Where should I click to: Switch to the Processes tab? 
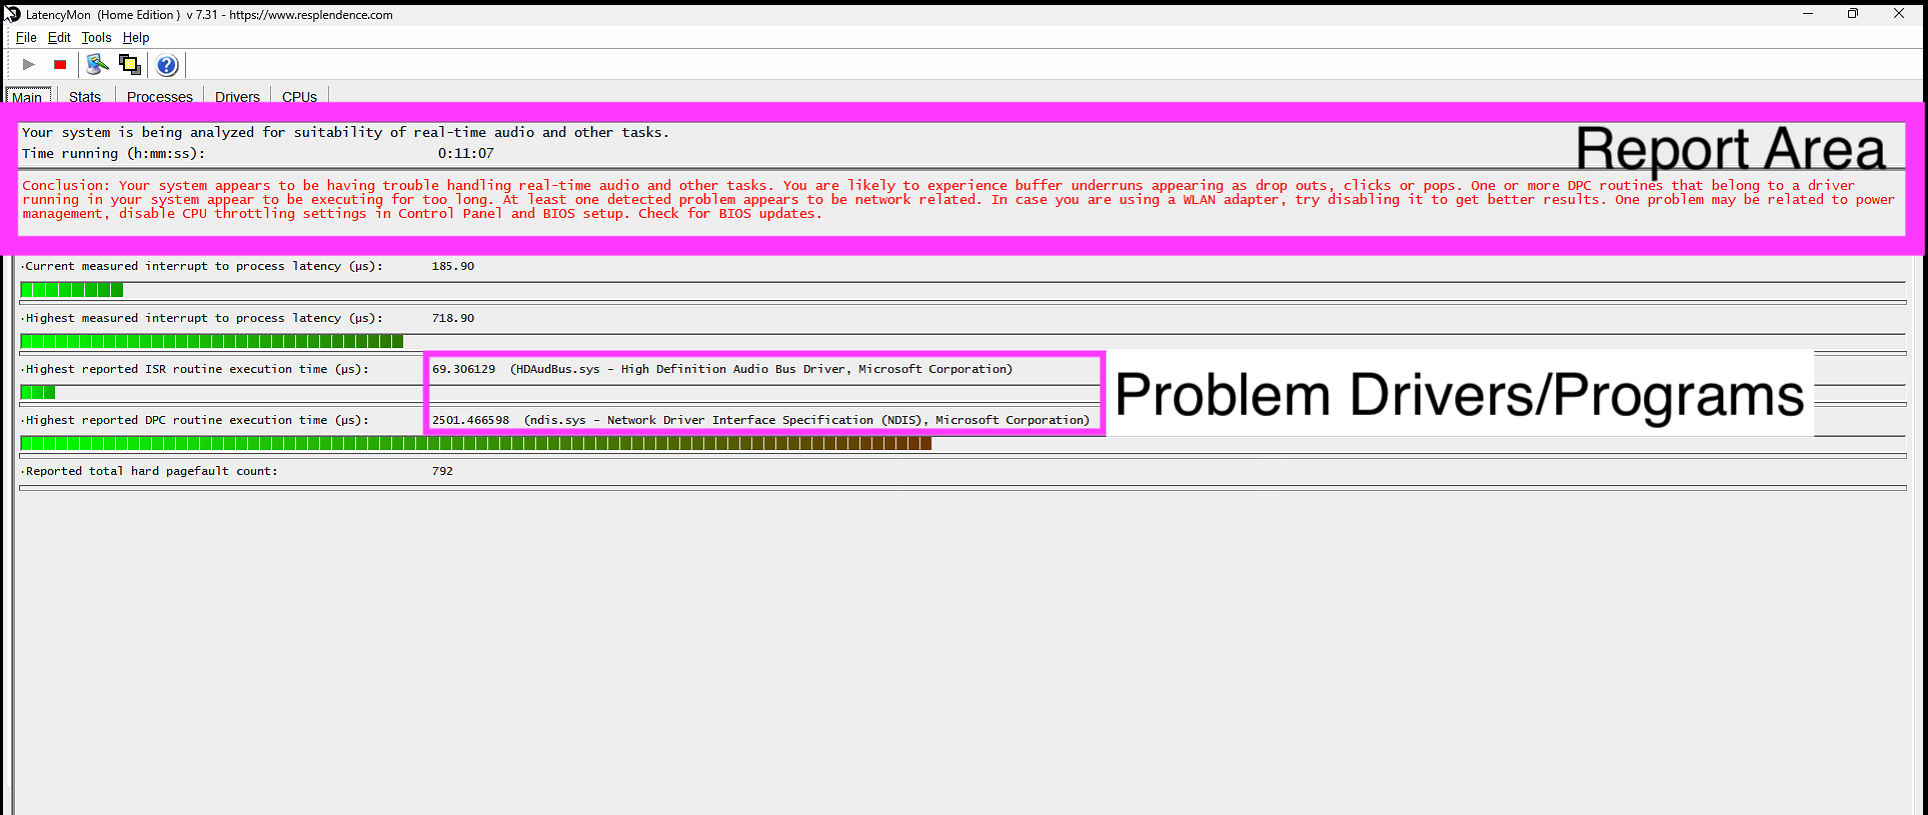point(160,96)
